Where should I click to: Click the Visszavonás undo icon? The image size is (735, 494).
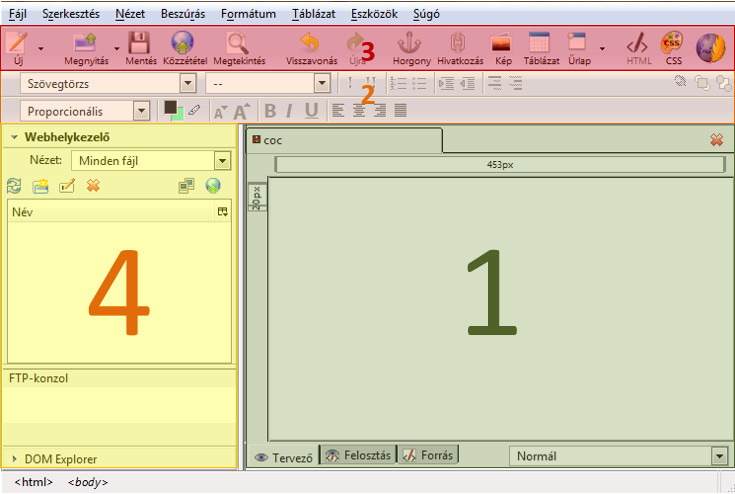(311, 45)
